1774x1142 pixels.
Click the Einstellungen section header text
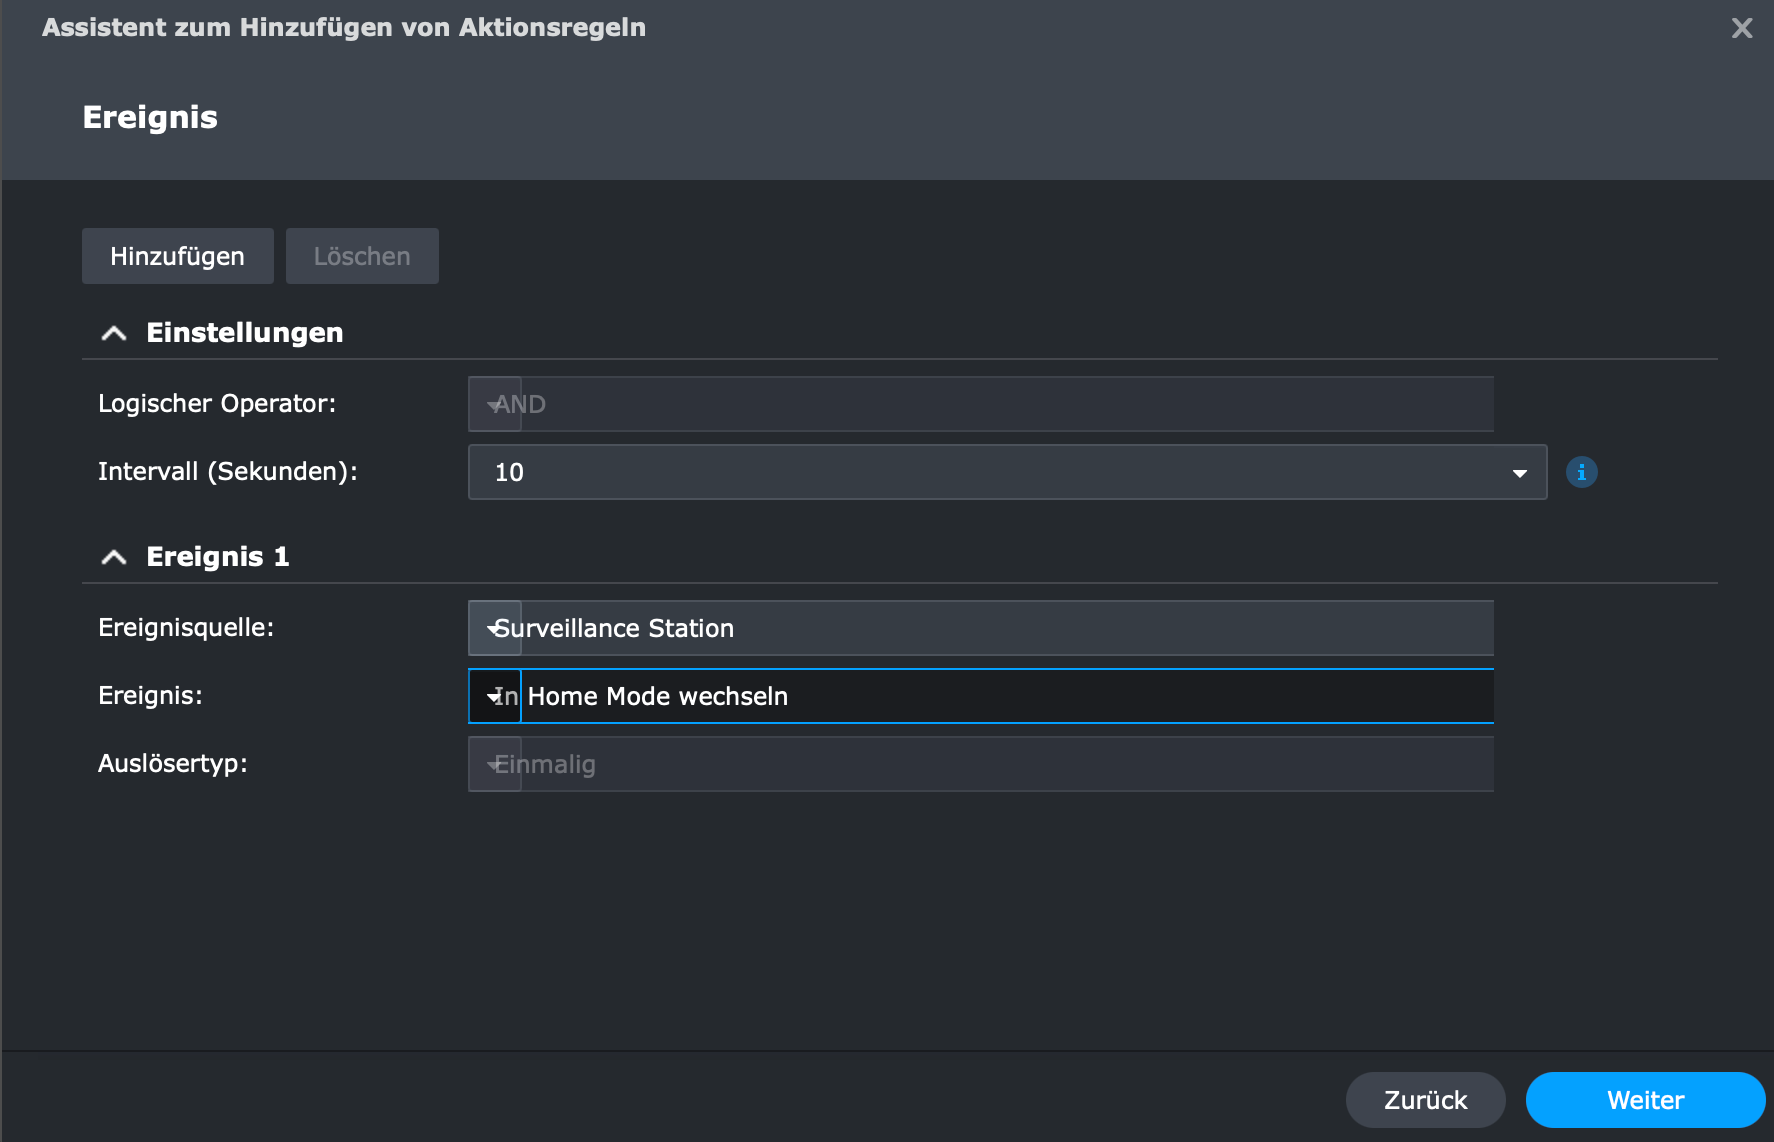(245, 333)
